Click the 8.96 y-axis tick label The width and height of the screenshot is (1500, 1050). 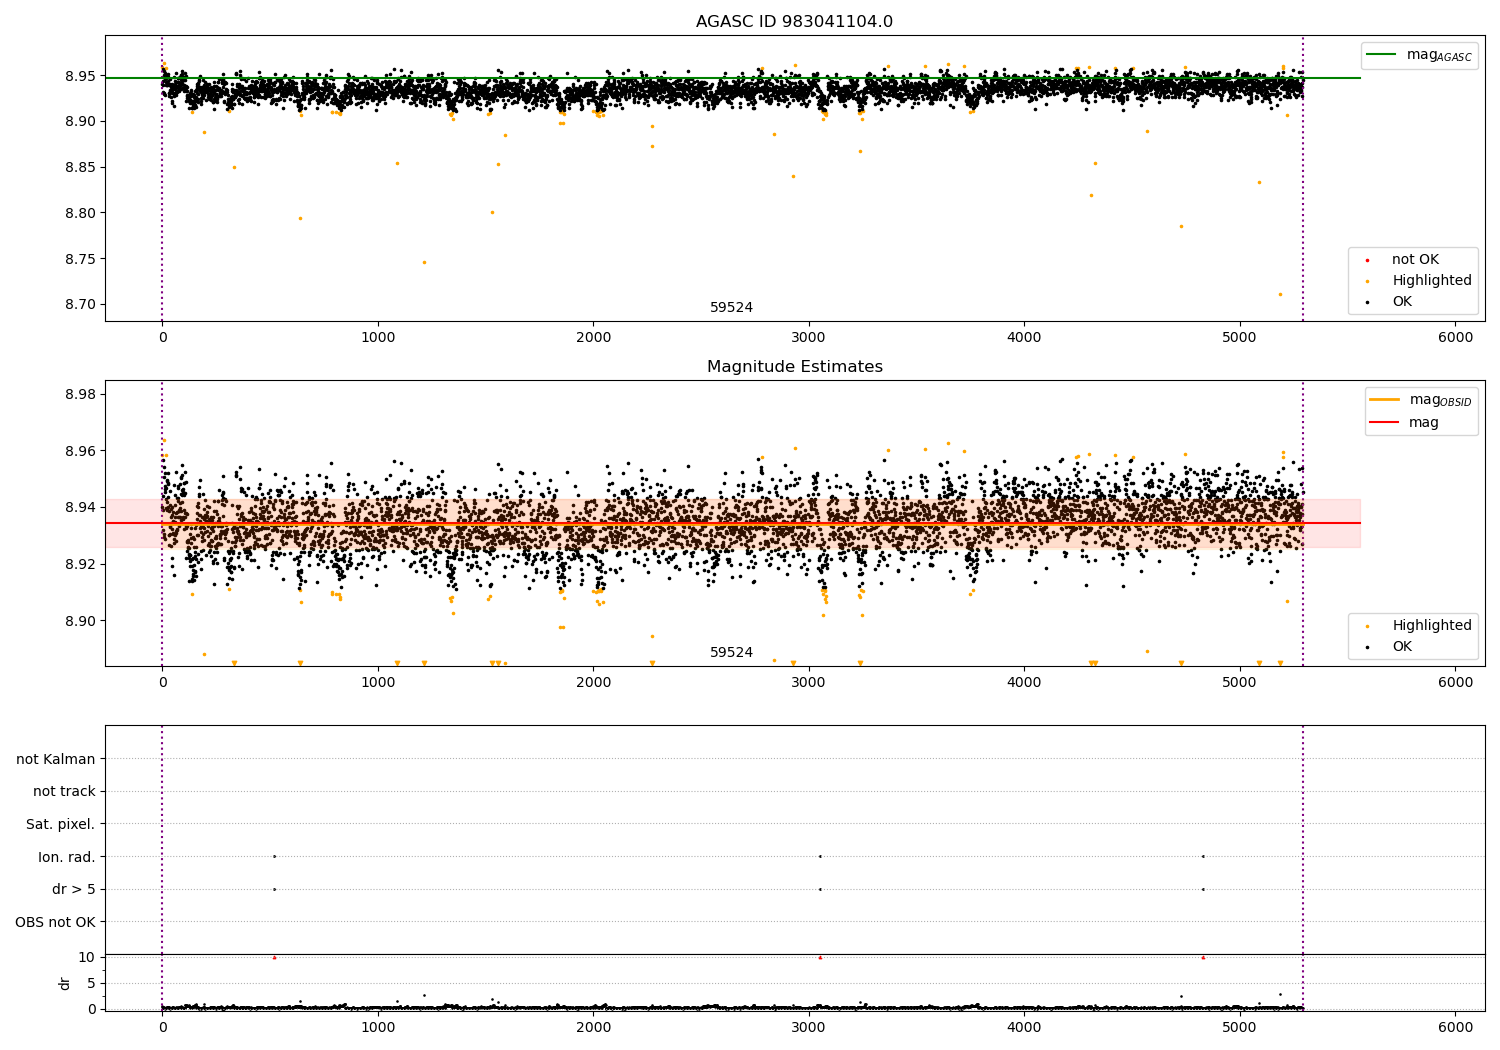pos(80,452)
